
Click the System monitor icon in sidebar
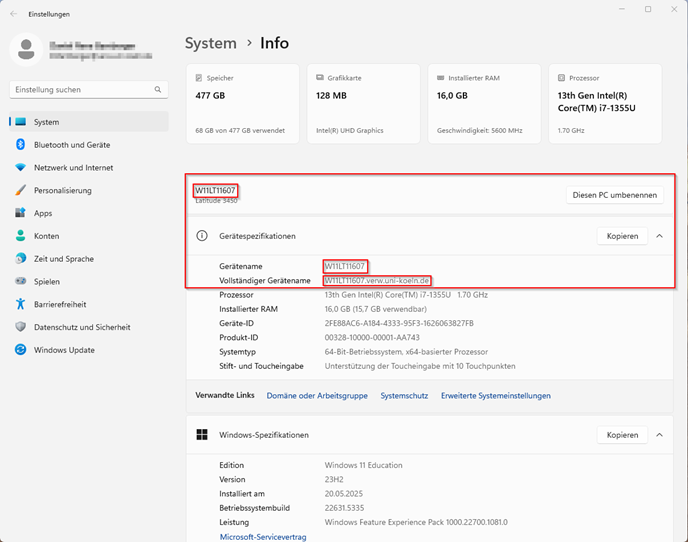click(21, 122)
